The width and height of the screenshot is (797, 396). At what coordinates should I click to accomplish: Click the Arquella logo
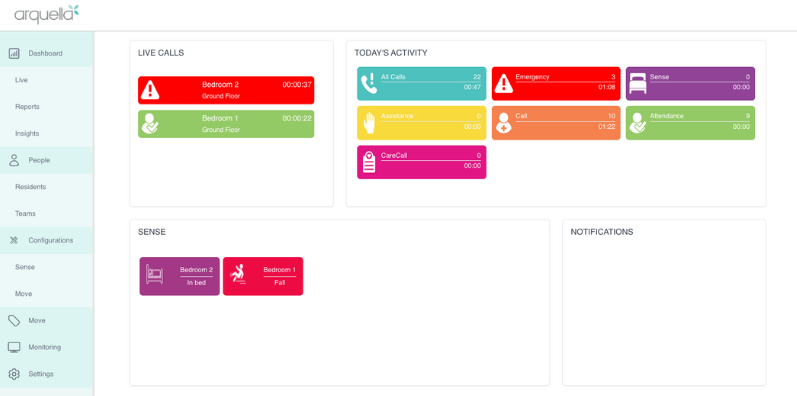point(47,14)
